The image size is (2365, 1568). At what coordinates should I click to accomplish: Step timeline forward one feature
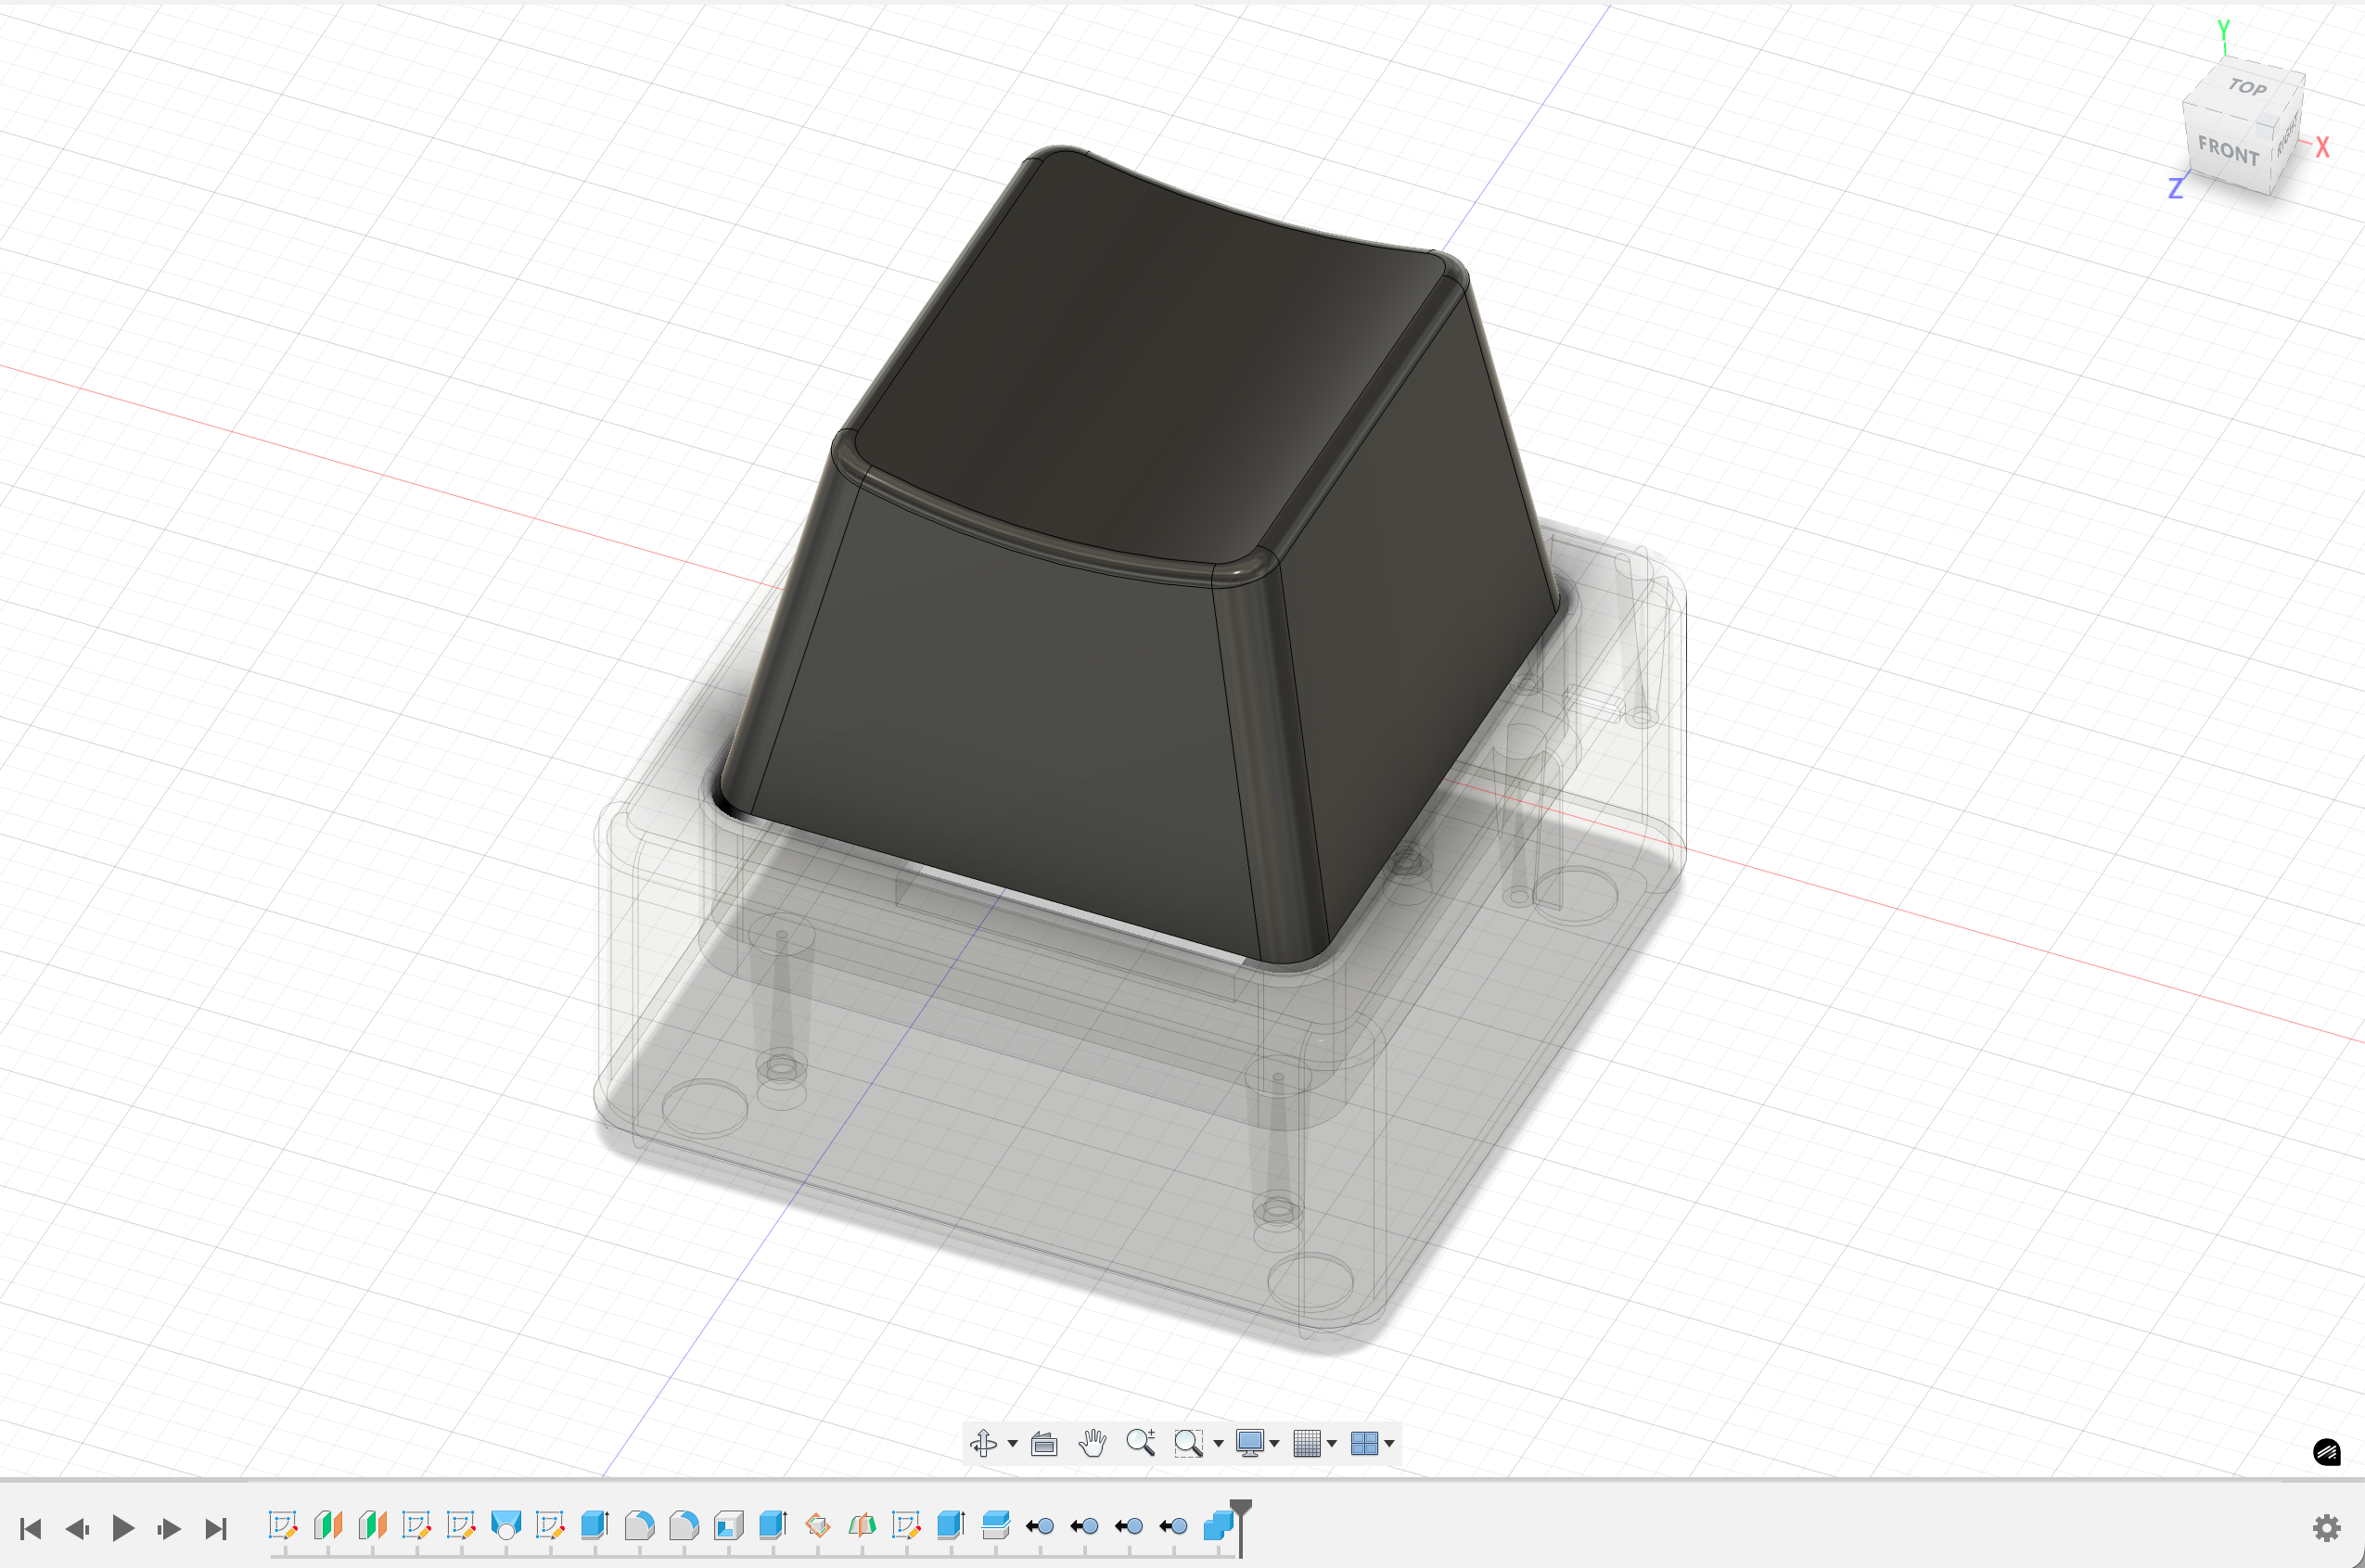click(169, 1528)
